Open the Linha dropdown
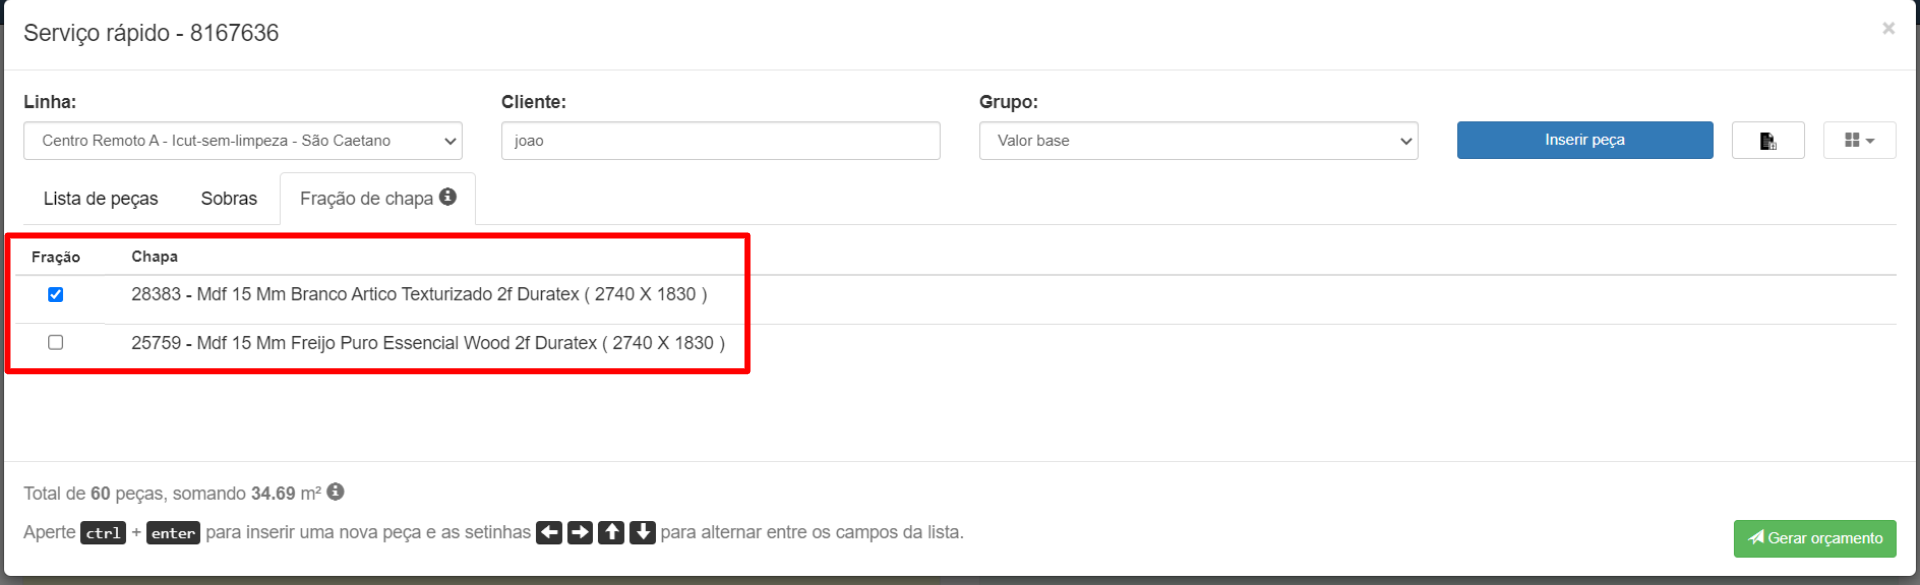This screenshot has height=585, width=1920. tap(242, 141)
